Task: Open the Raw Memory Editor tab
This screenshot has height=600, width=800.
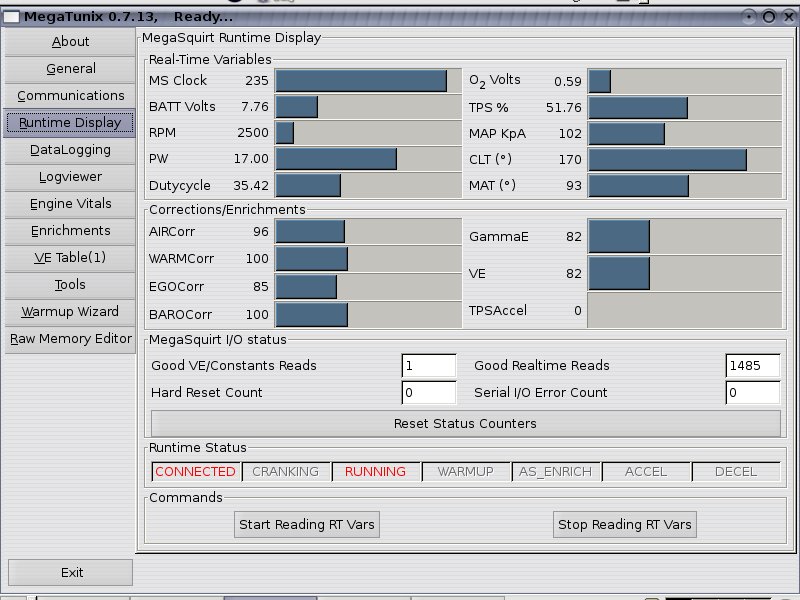Action: [70, 339]
